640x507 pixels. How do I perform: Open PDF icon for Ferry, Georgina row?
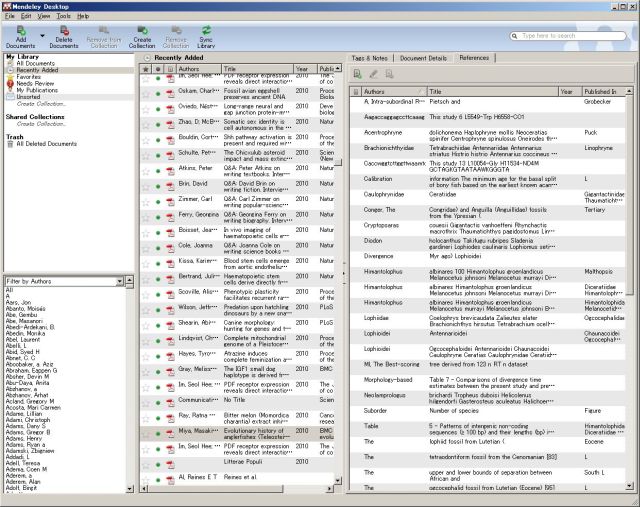(x=170, y=218)
